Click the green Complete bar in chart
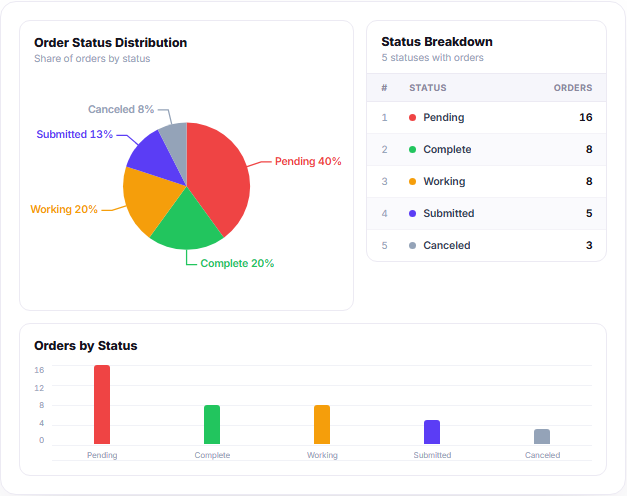This screenshot has height=496, width=627. [212, 424]
